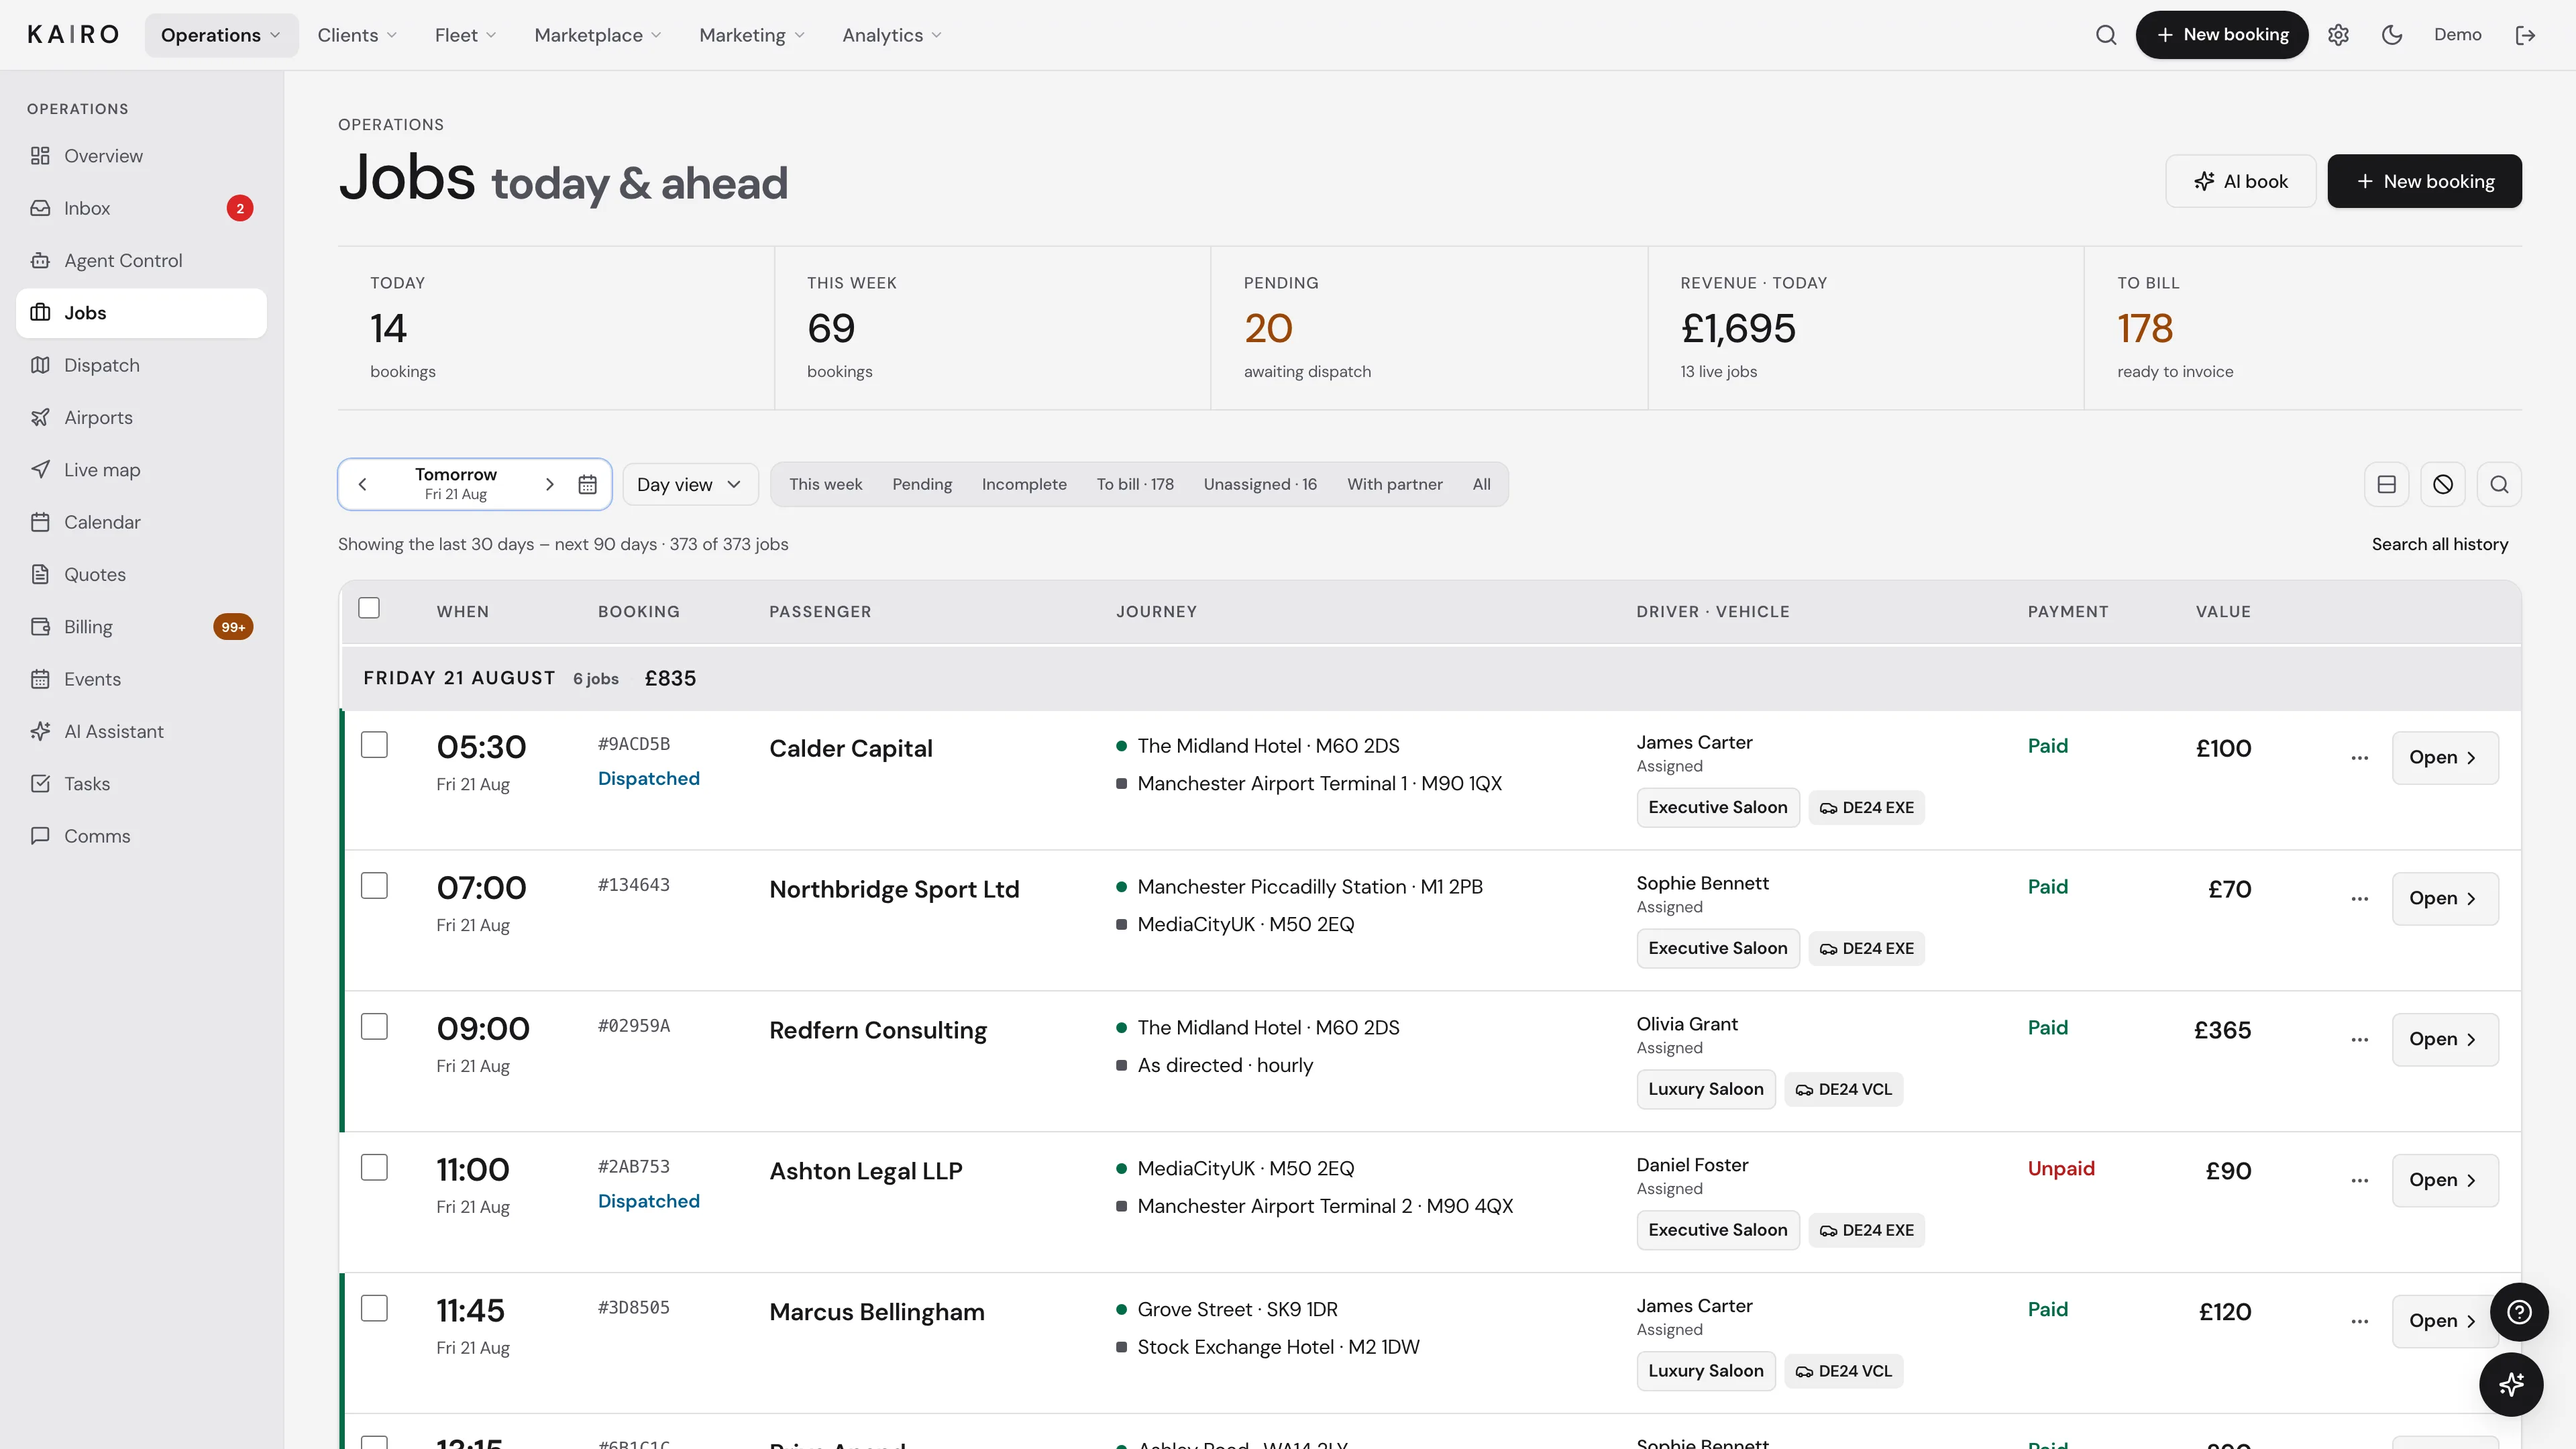Open the Ashton Legal LLP job via Open button
The image size is (2576, 1449).
click(2445, 1181)
